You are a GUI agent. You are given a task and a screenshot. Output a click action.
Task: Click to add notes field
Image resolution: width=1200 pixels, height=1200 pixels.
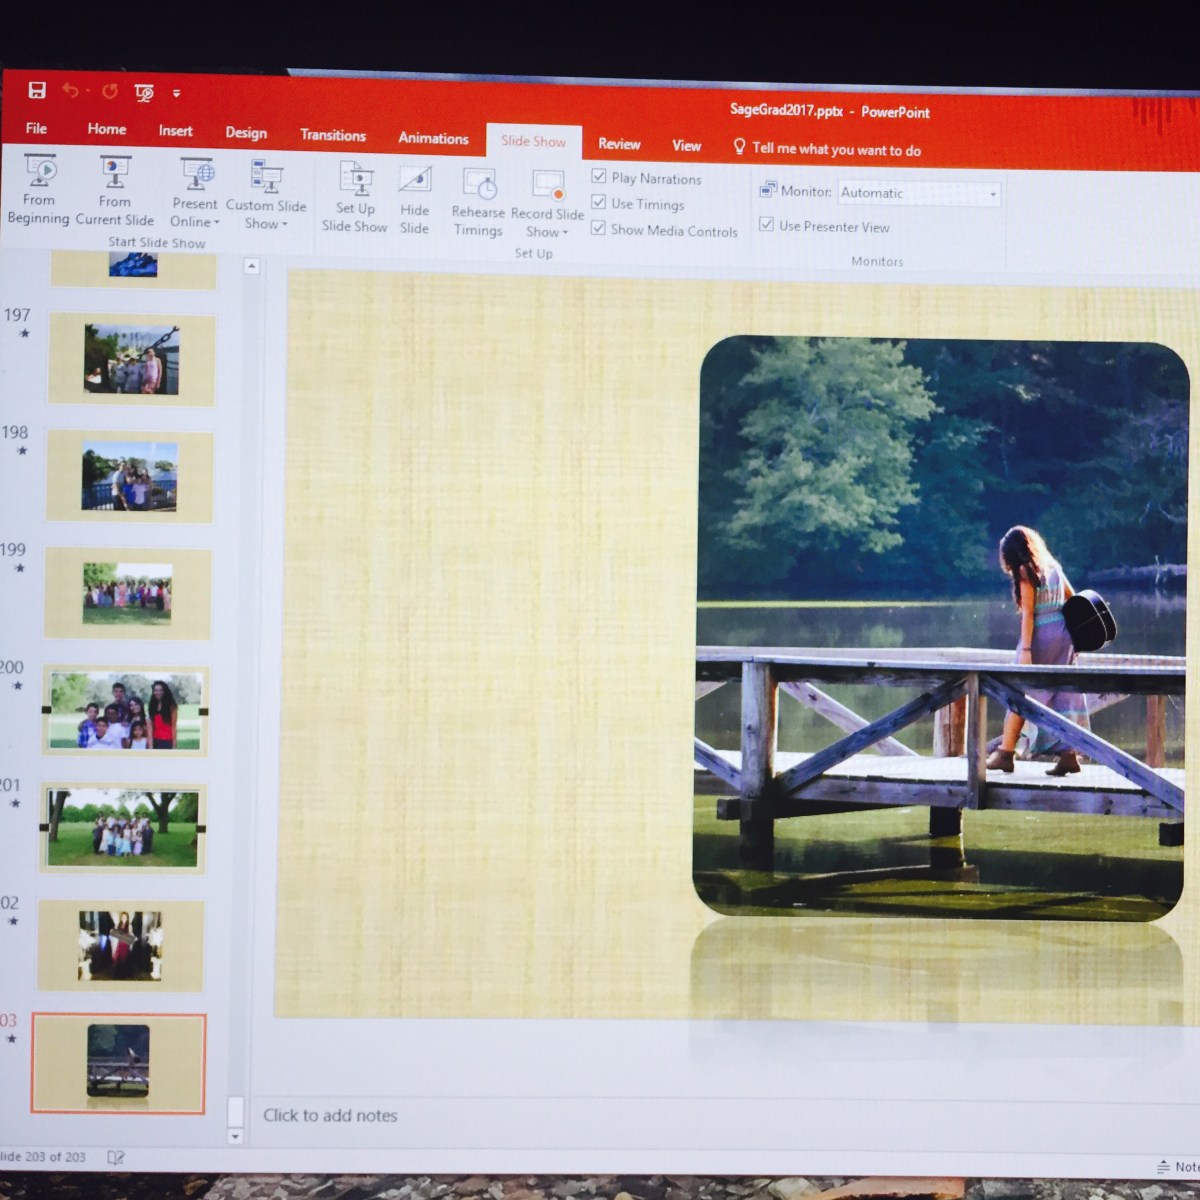coord(330,1115)
